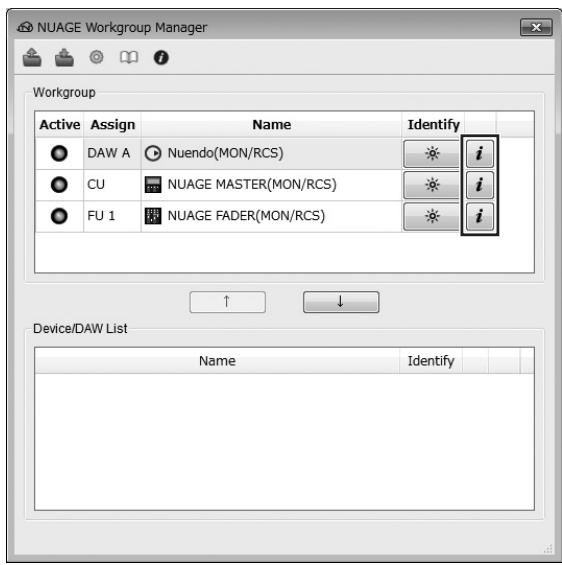Viewport: 562px width, 565px height.
Task: Select the Nuendo(MON/RCS) name text
Action: point(226,153)
